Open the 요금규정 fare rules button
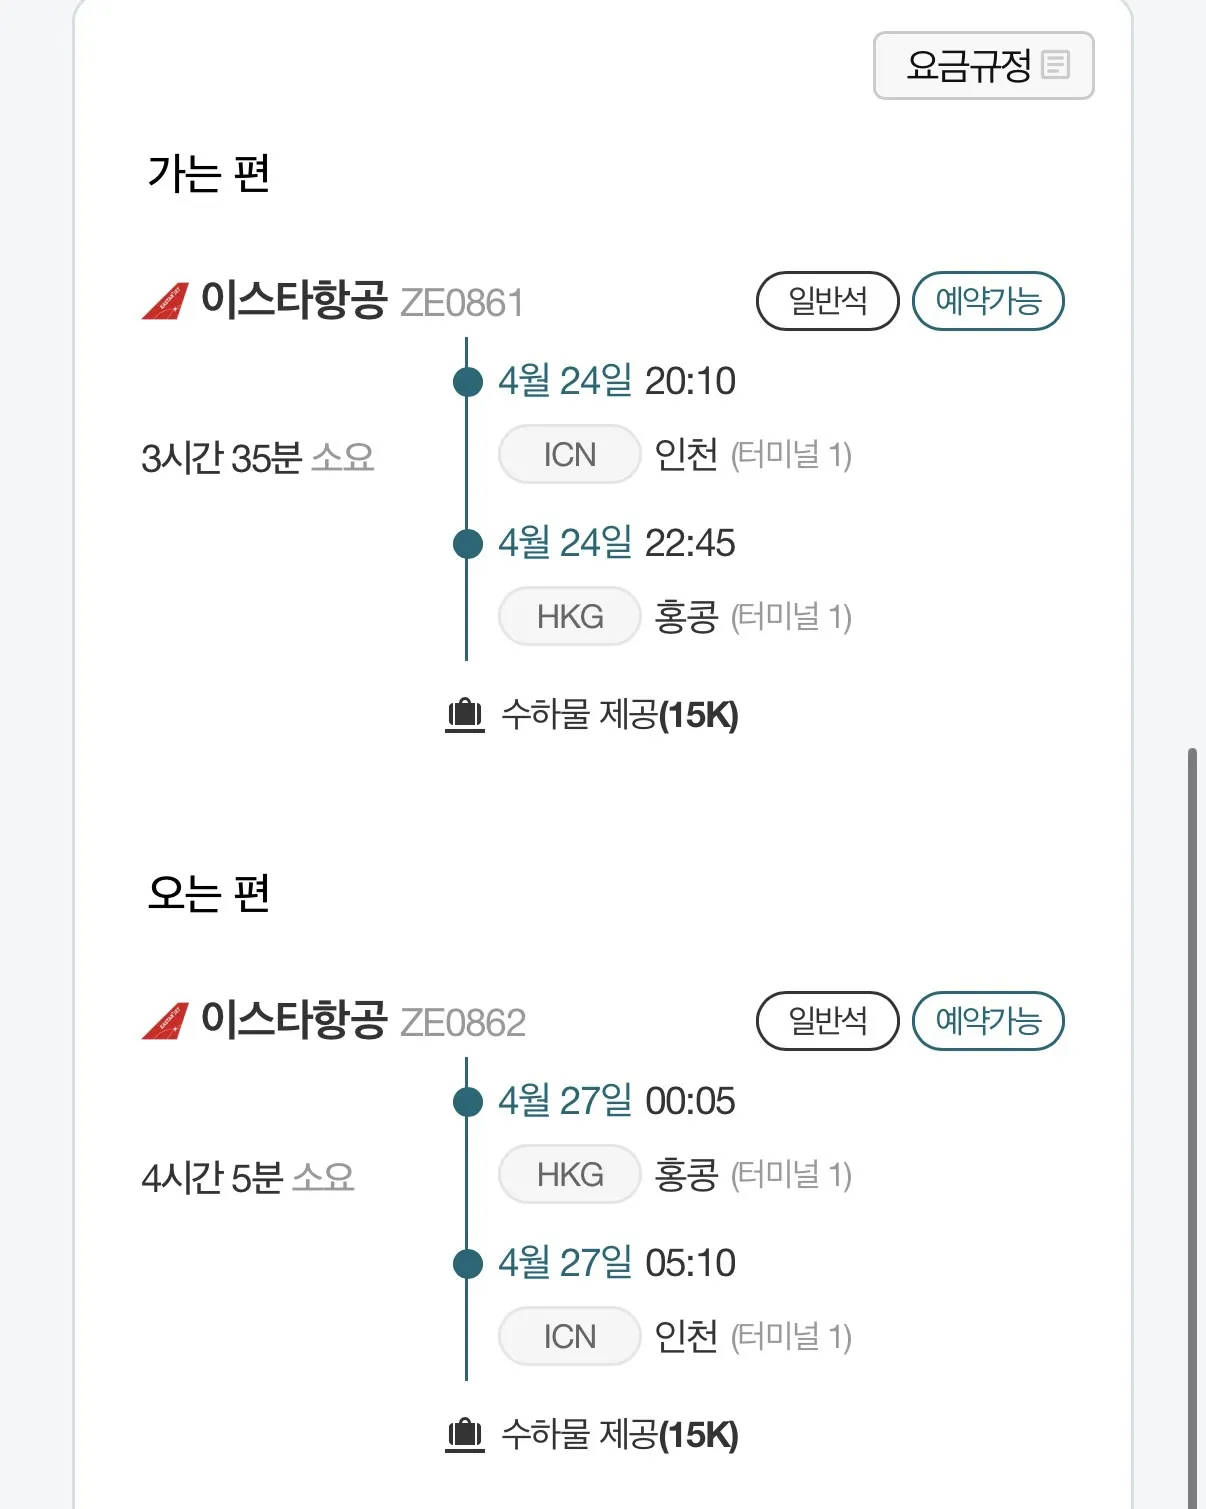The width and height of the screenshot is (1206, 1509). [x=982, y=66]
